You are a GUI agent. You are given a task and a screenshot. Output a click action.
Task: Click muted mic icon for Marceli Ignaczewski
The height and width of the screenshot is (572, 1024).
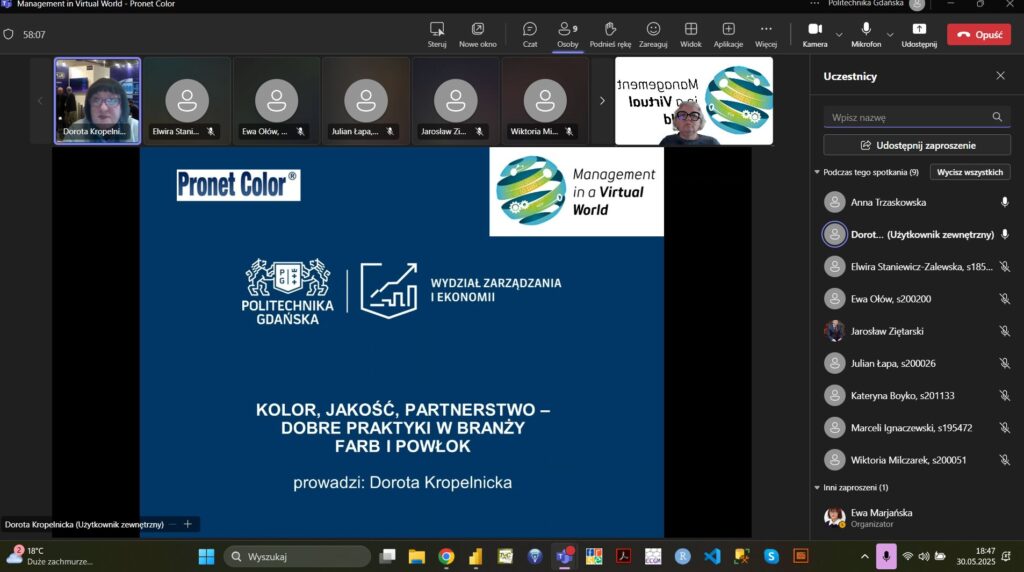[1004, 428]
